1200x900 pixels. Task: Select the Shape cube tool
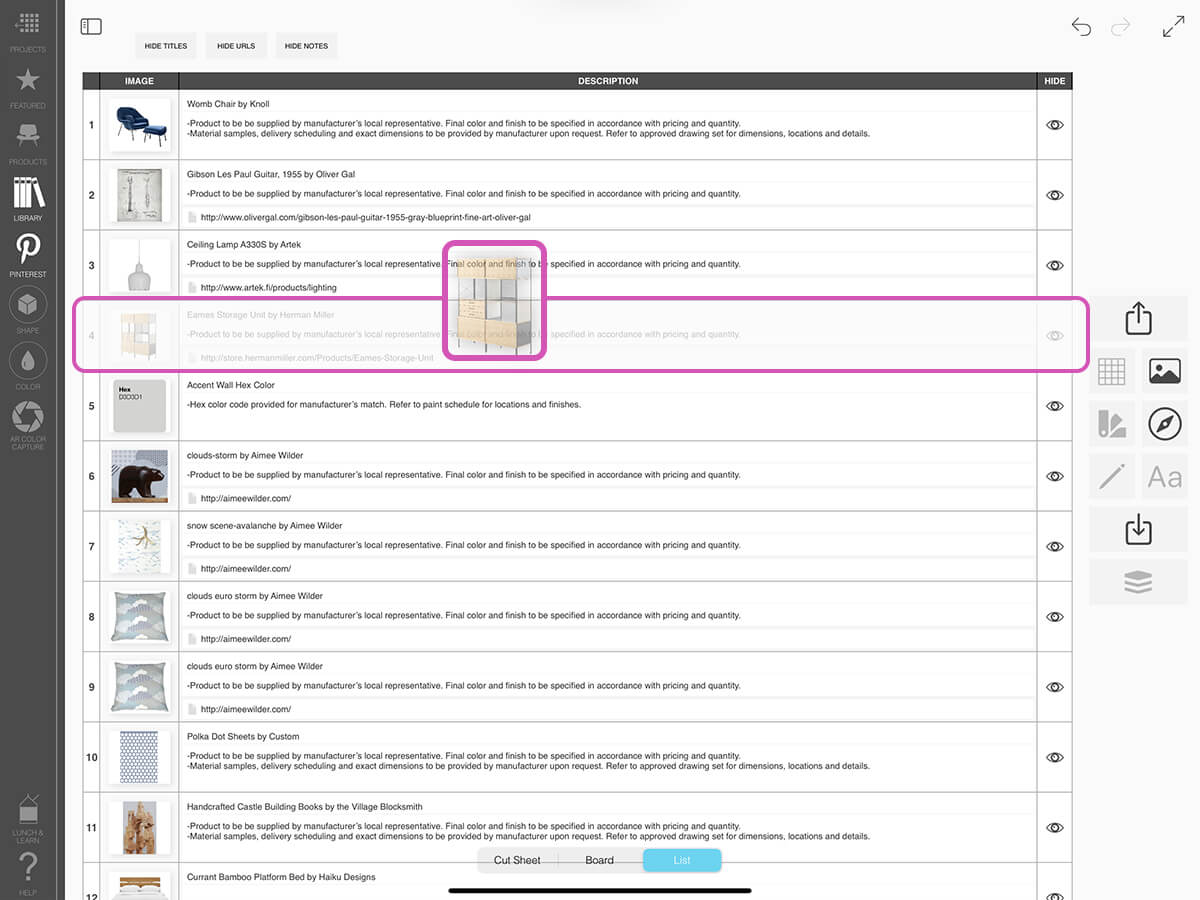[28, 308]
